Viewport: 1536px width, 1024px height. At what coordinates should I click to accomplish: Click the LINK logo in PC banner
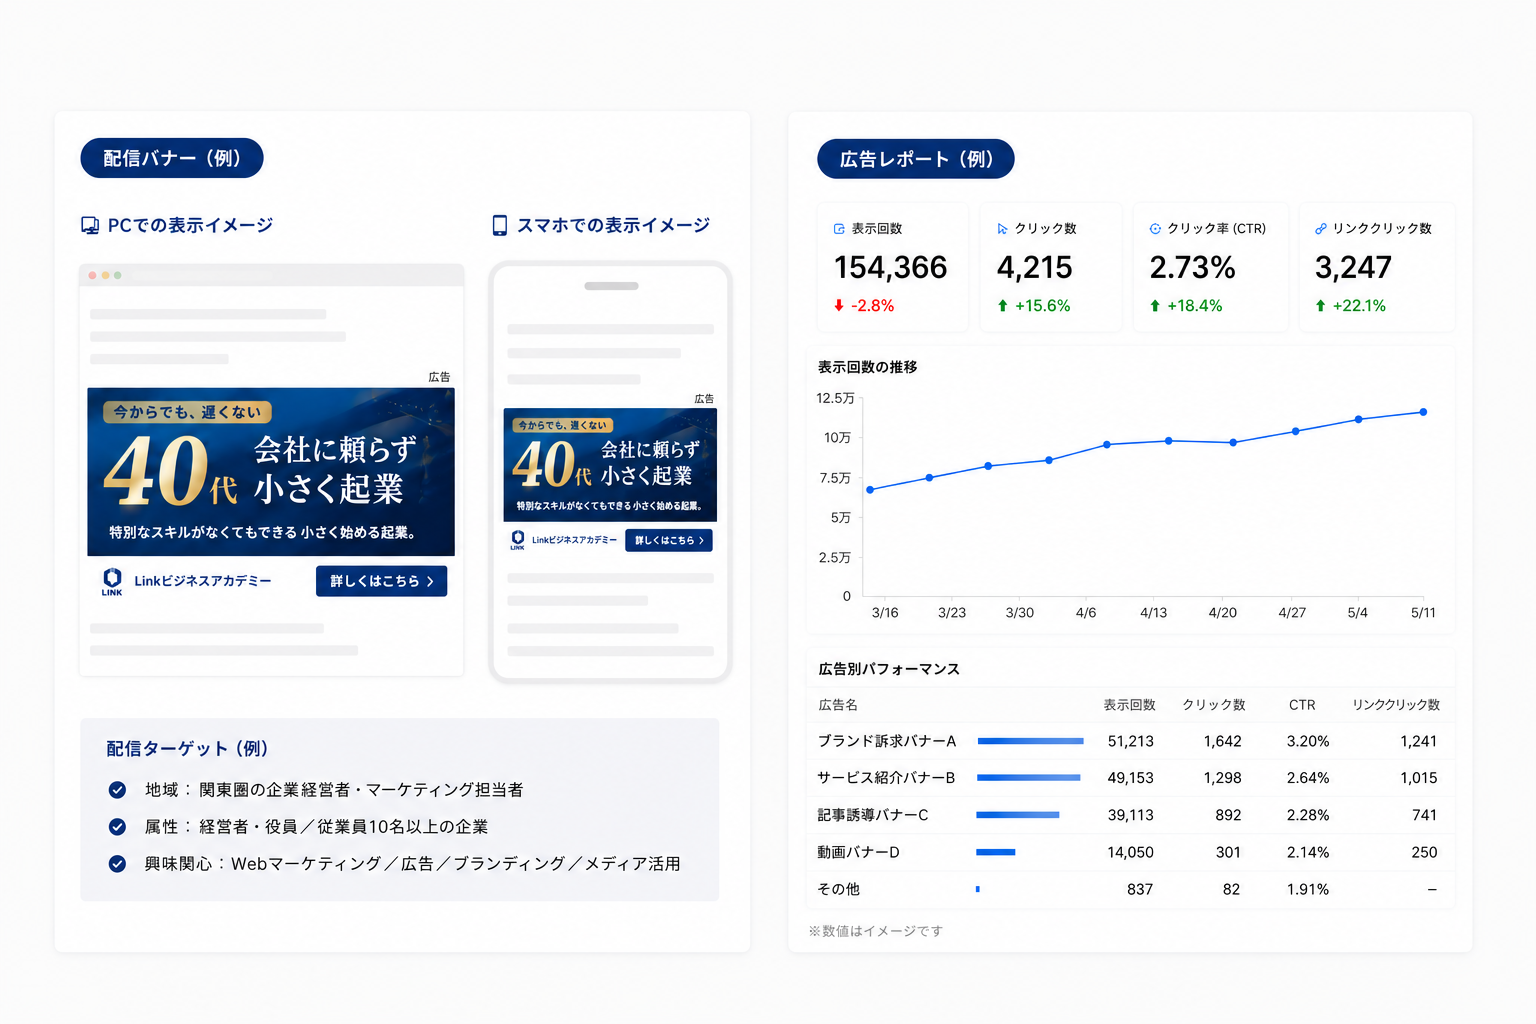[x=112, y=582]
